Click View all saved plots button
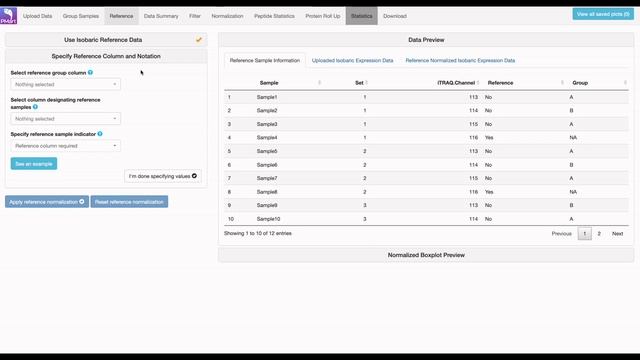 click(603, 14)
